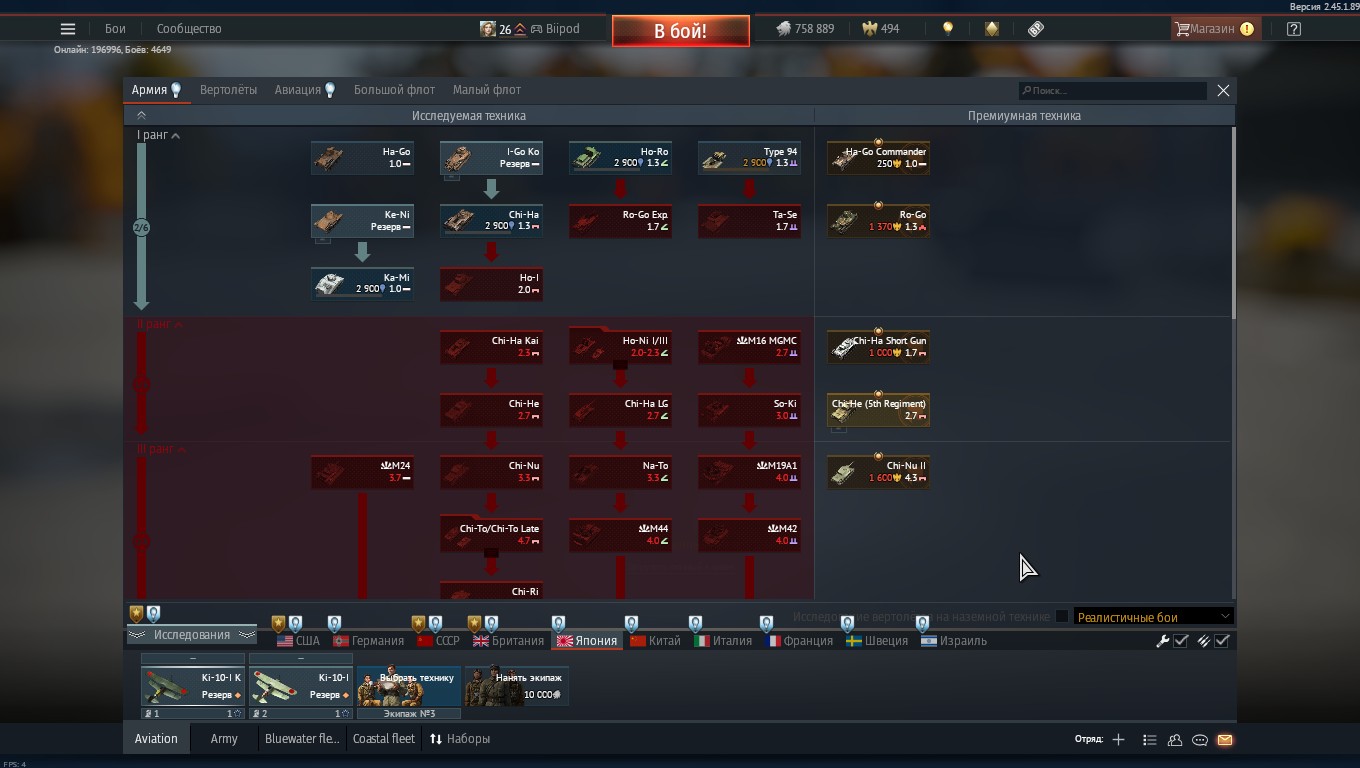Select the Израиль nation tab
The image size is (1360, 768).
coord(954,641)
